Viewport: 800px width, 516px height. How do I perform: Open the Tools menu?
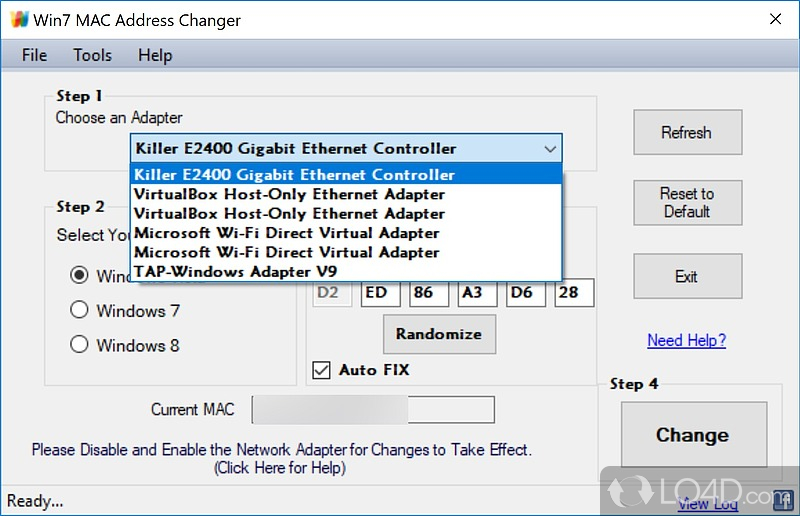coord(92,55)
